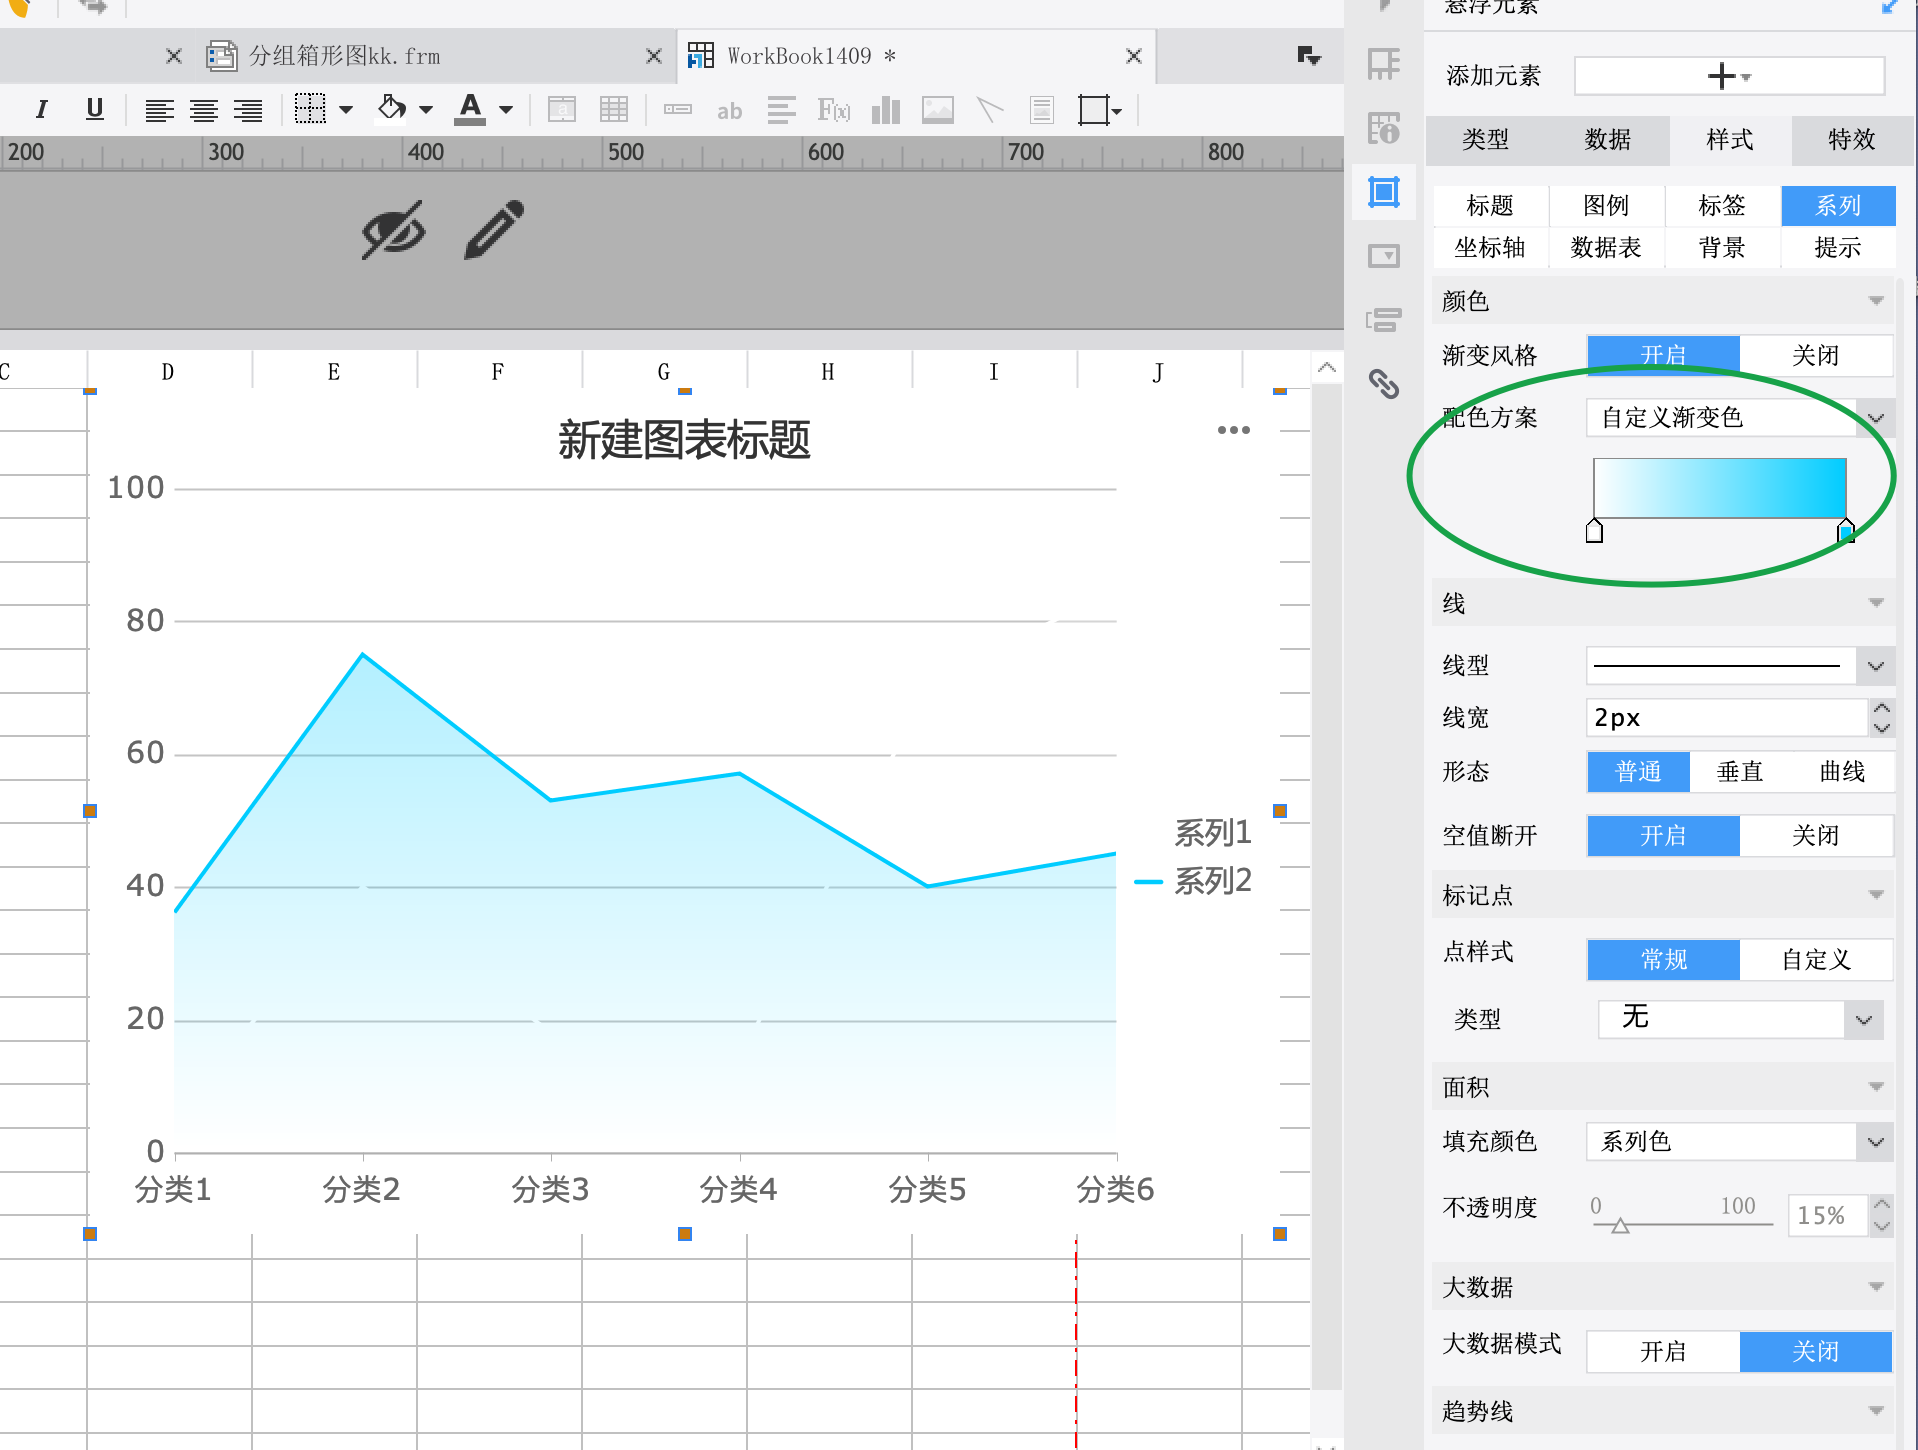Open the cell attributes side panel icon
This screenshot has width=1918, height=1450.
tap(1384, 128)
